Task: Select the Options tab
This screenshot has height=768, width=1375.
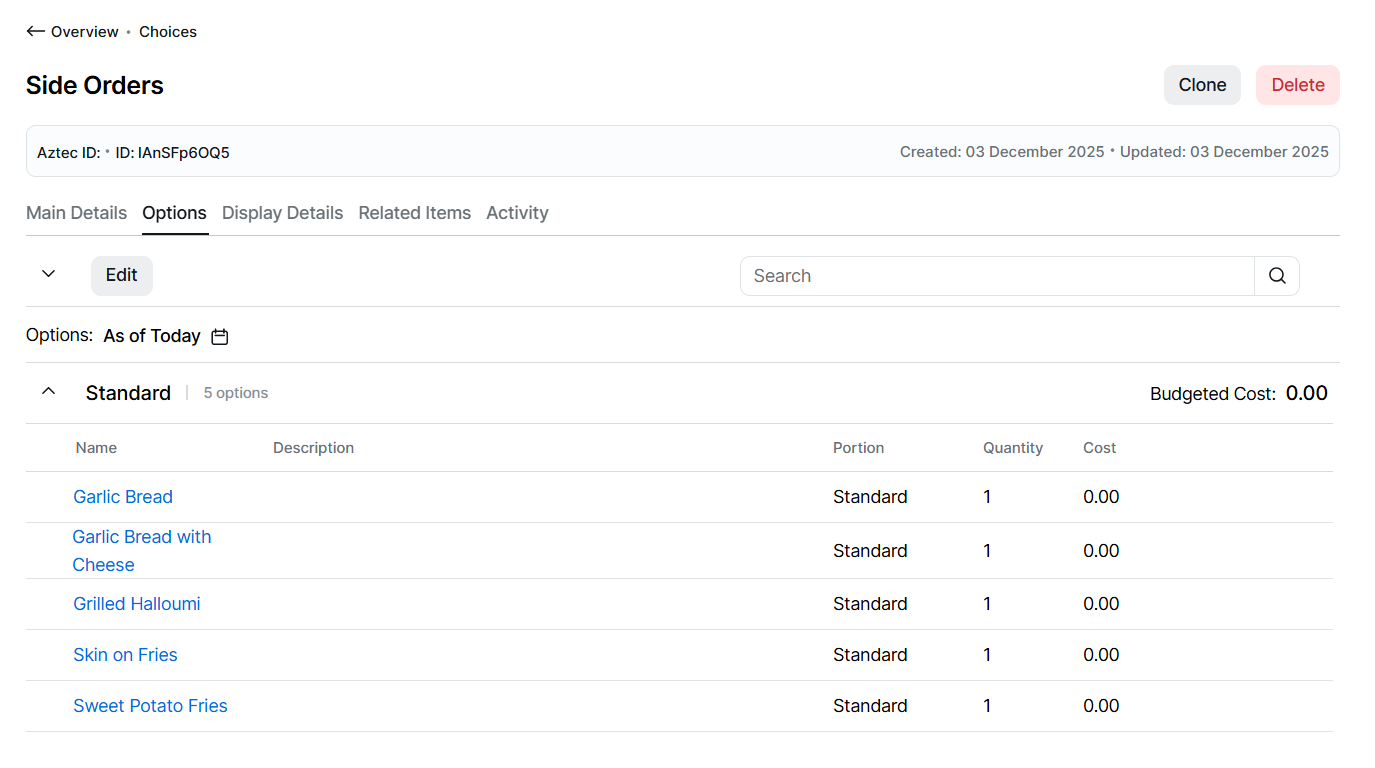Action: 174,213
